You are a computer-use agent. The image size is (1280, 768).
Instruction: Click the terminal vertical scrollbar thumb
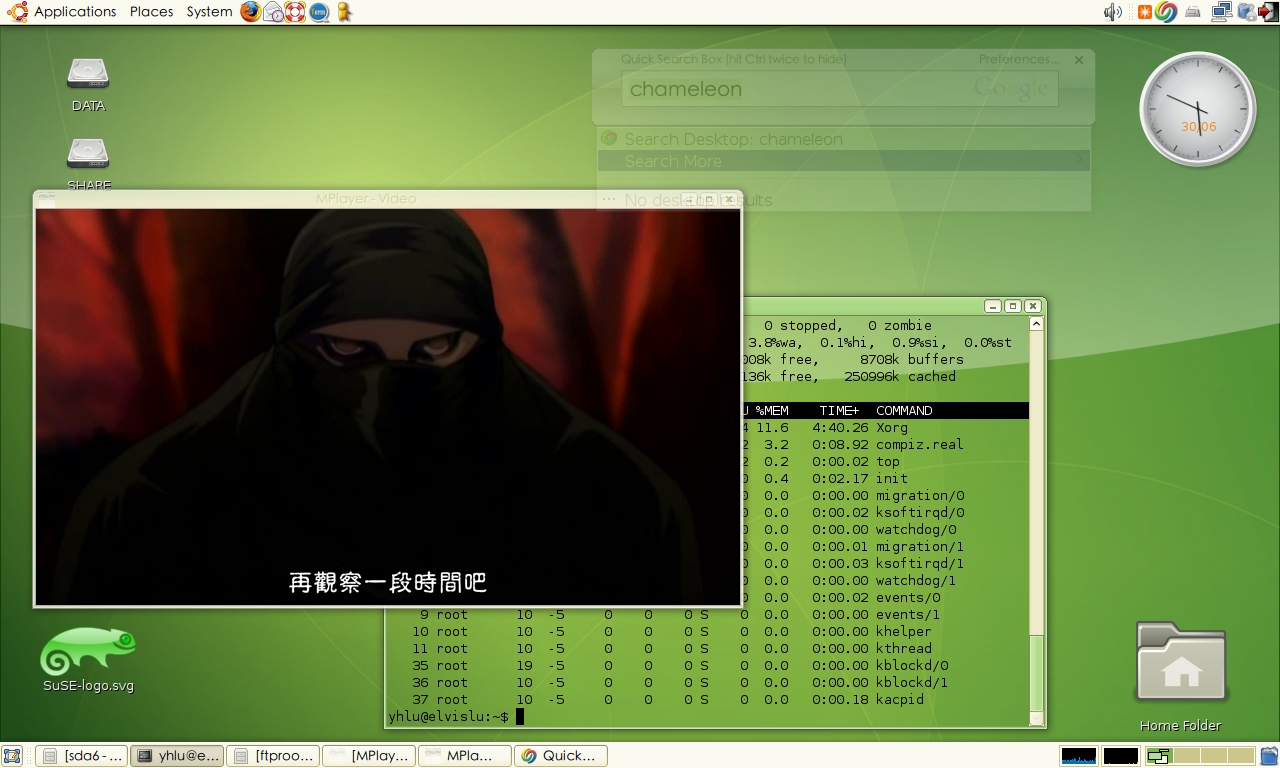[1036, 672]
